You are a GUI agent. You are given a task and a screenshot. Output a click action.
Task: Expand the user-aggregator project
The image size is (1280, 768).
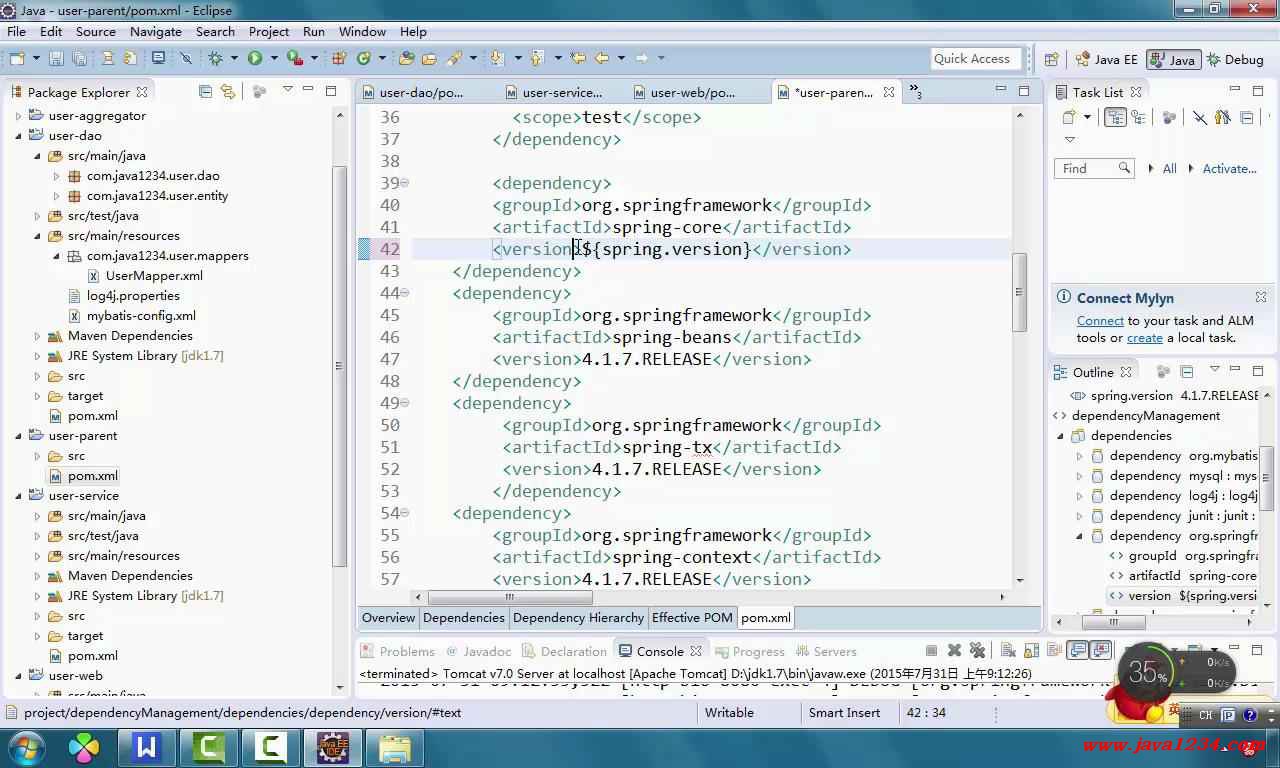pos(18,116)
